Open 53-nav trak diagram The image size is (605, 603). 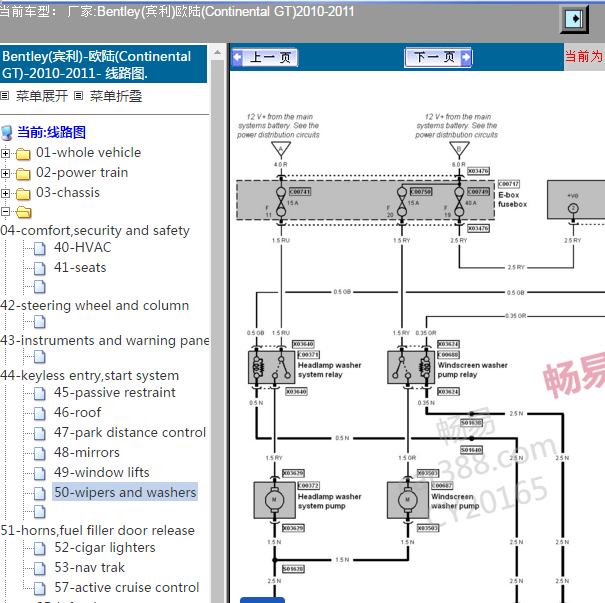coord(90,568)
